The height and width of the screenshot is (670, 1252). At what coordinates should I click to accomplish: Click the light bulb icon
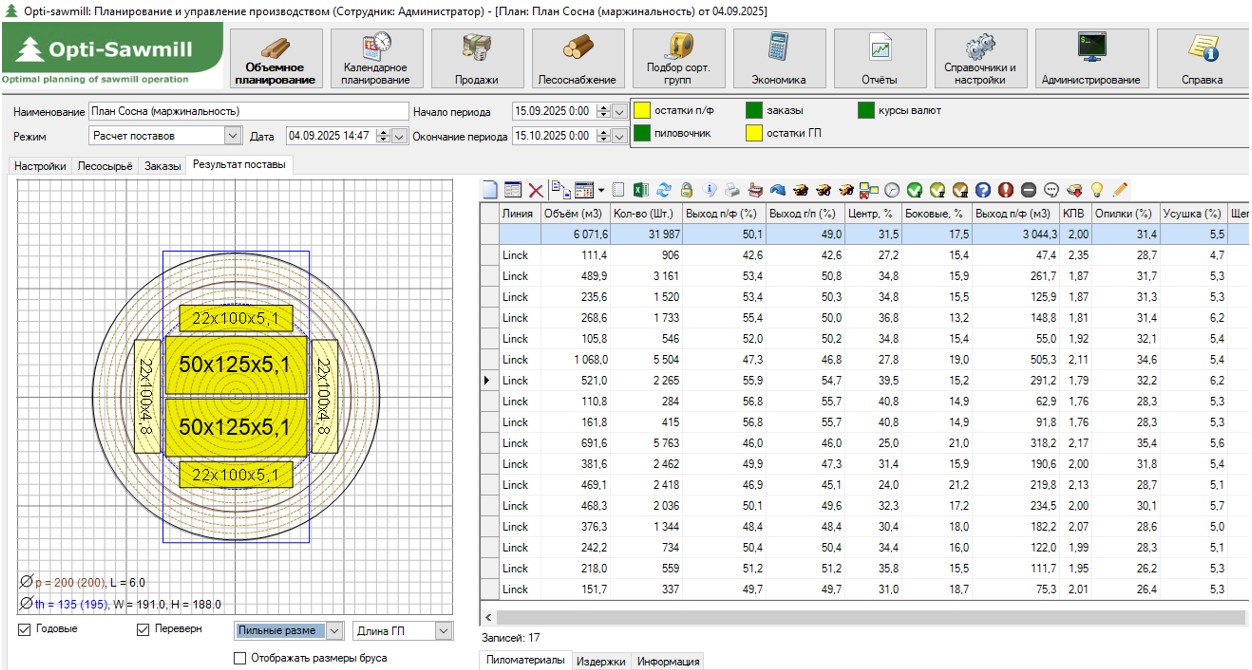[1097, 189]
